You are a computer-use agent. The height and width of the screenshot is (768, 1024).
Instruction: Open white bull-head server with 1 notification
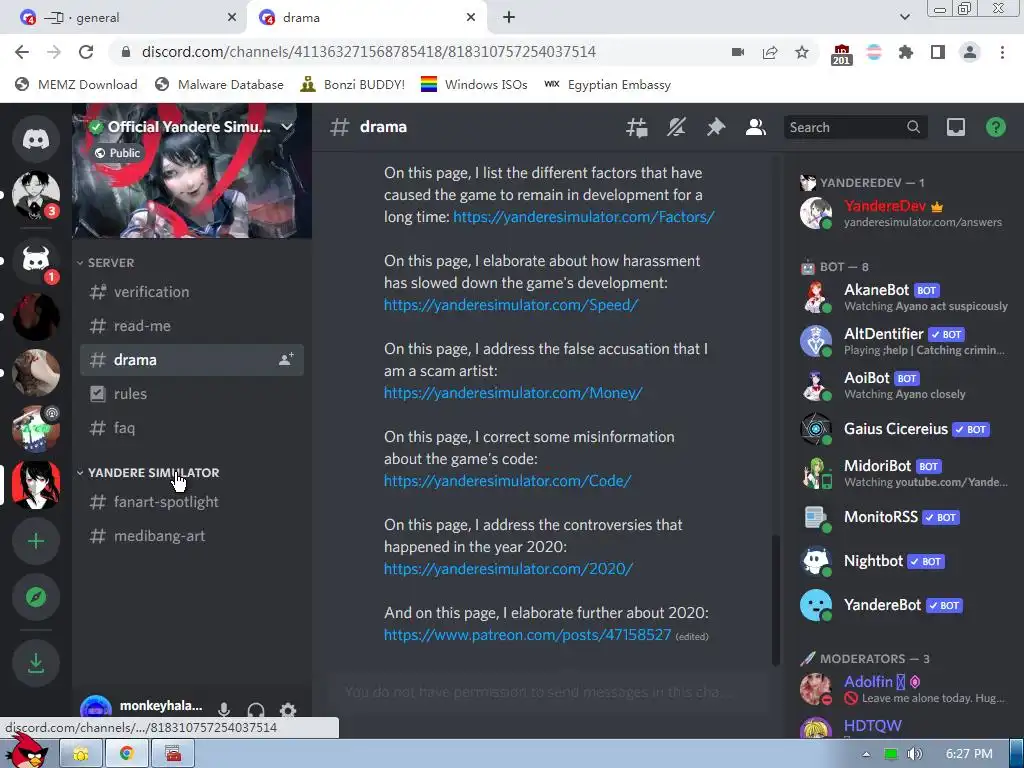pyautogui.click(x=36, y=261)
